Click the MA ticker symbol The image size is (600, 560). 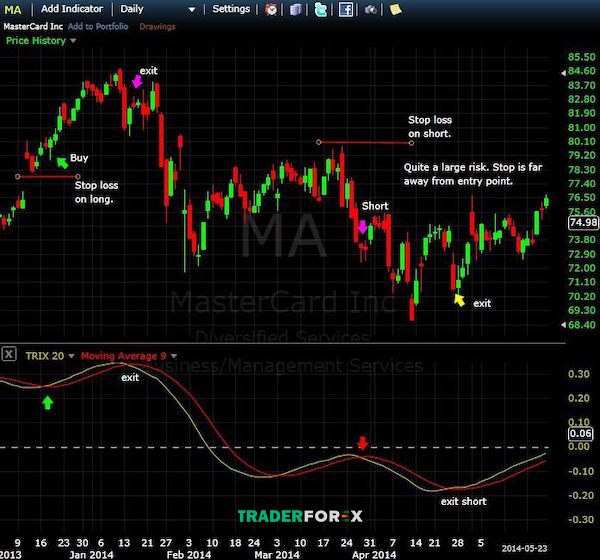point(13,10)
